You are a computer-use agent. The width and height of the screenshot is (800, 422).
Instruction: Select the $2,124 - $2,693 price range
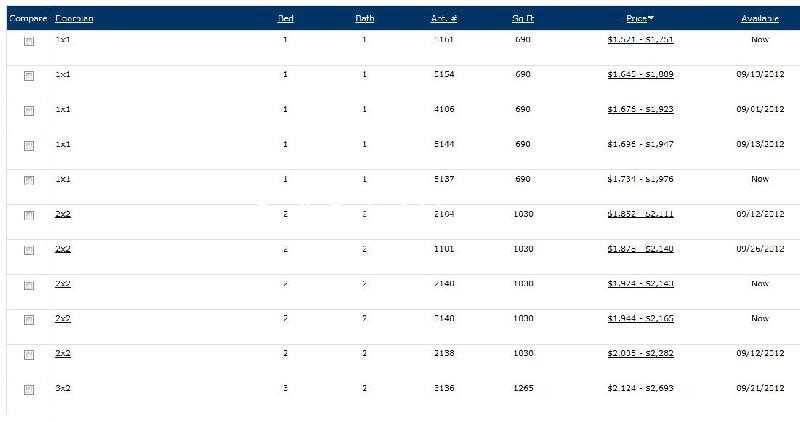pyautogui.click(x=640, y=388)
